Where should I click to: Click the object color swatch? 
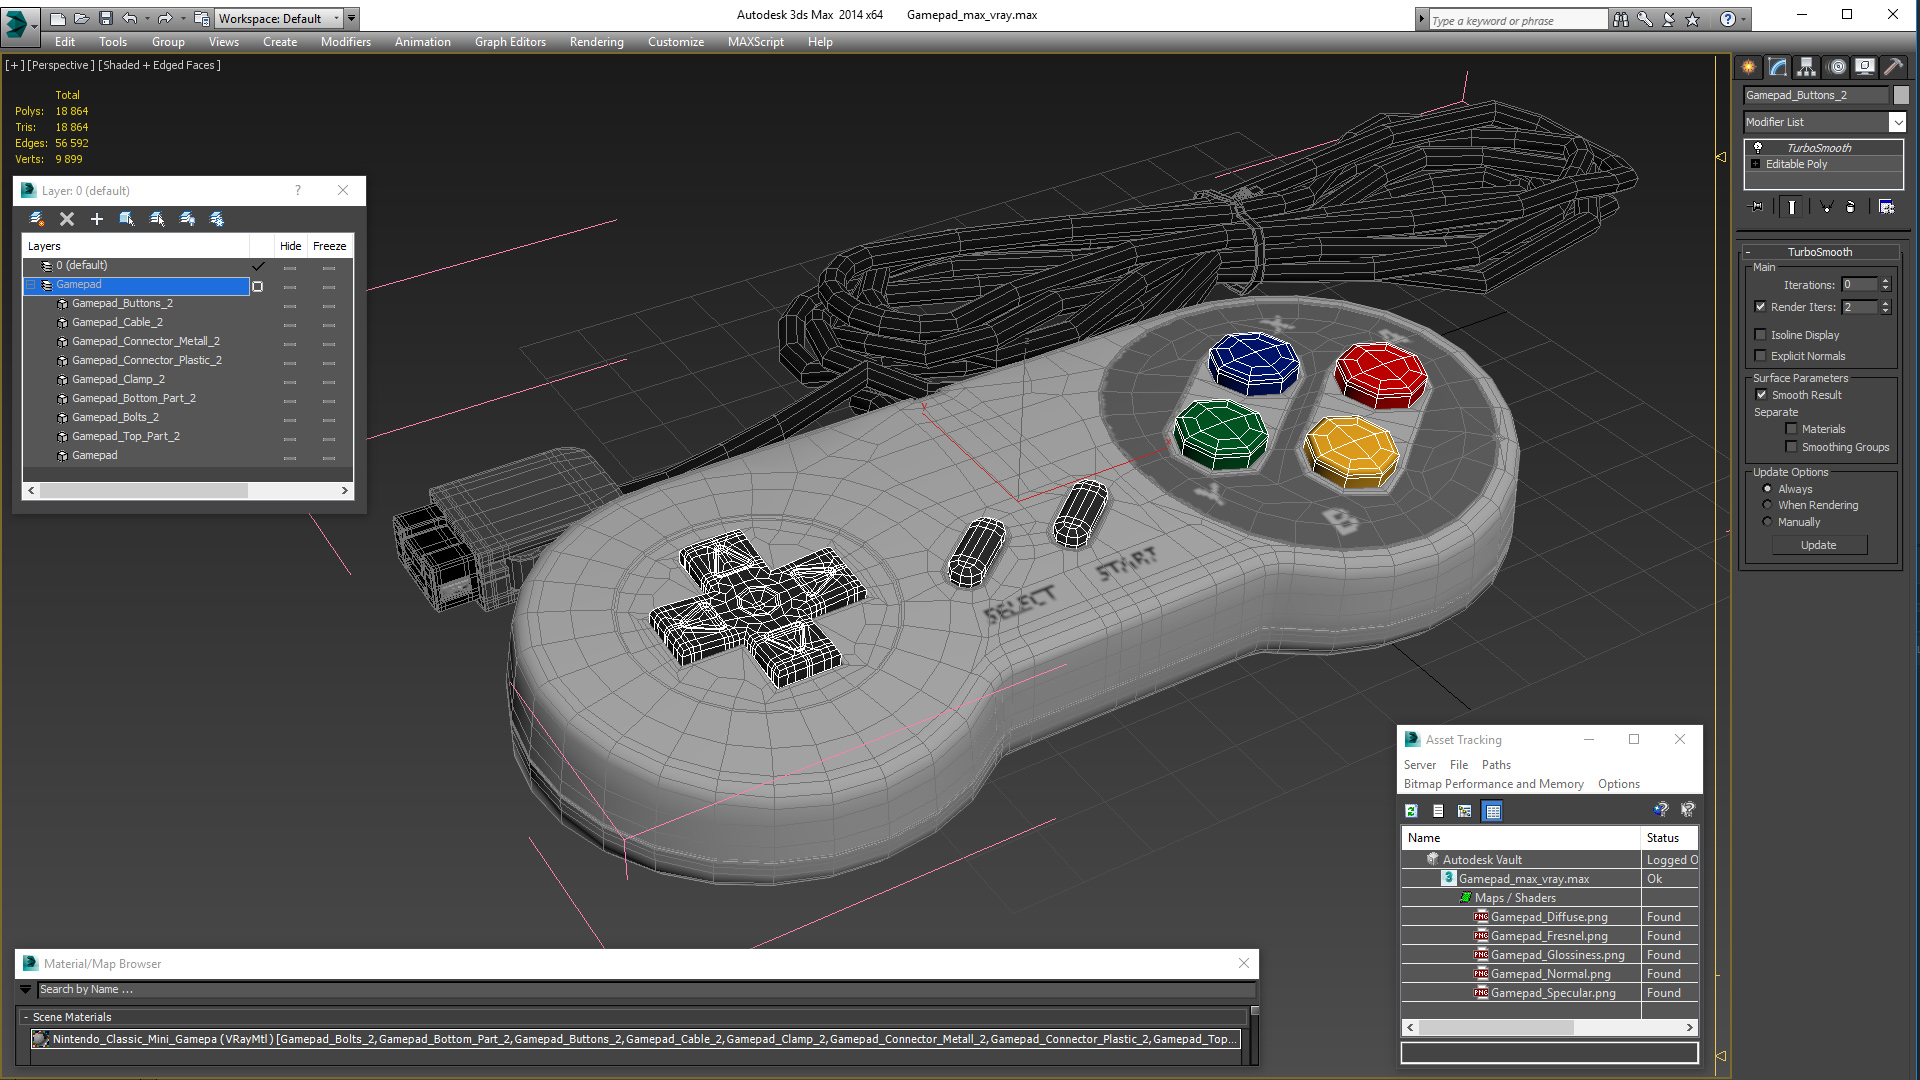1901,95
